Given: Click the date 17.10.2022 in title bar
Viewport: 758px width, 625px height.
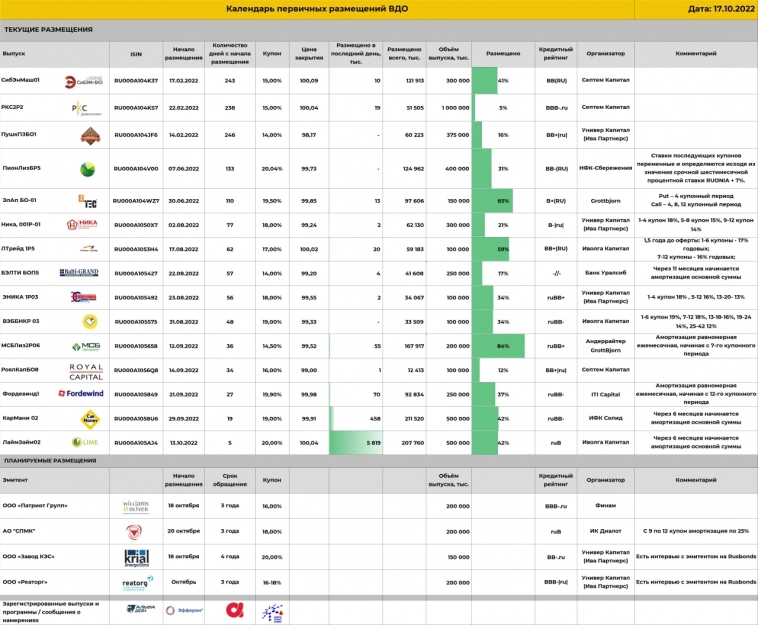Looking at the screenshot, I should (x=720, y=9).
